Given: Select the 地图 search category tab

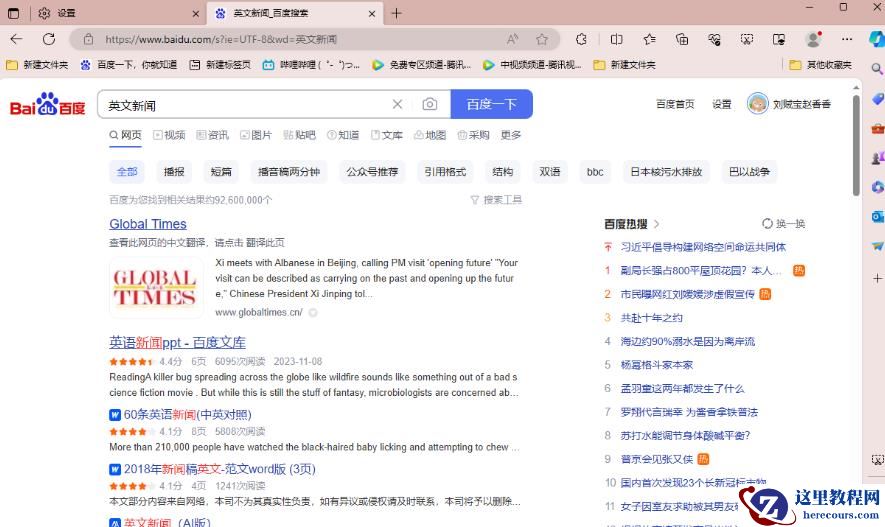Looking at the screenshot, I should [x=430, y=135].
